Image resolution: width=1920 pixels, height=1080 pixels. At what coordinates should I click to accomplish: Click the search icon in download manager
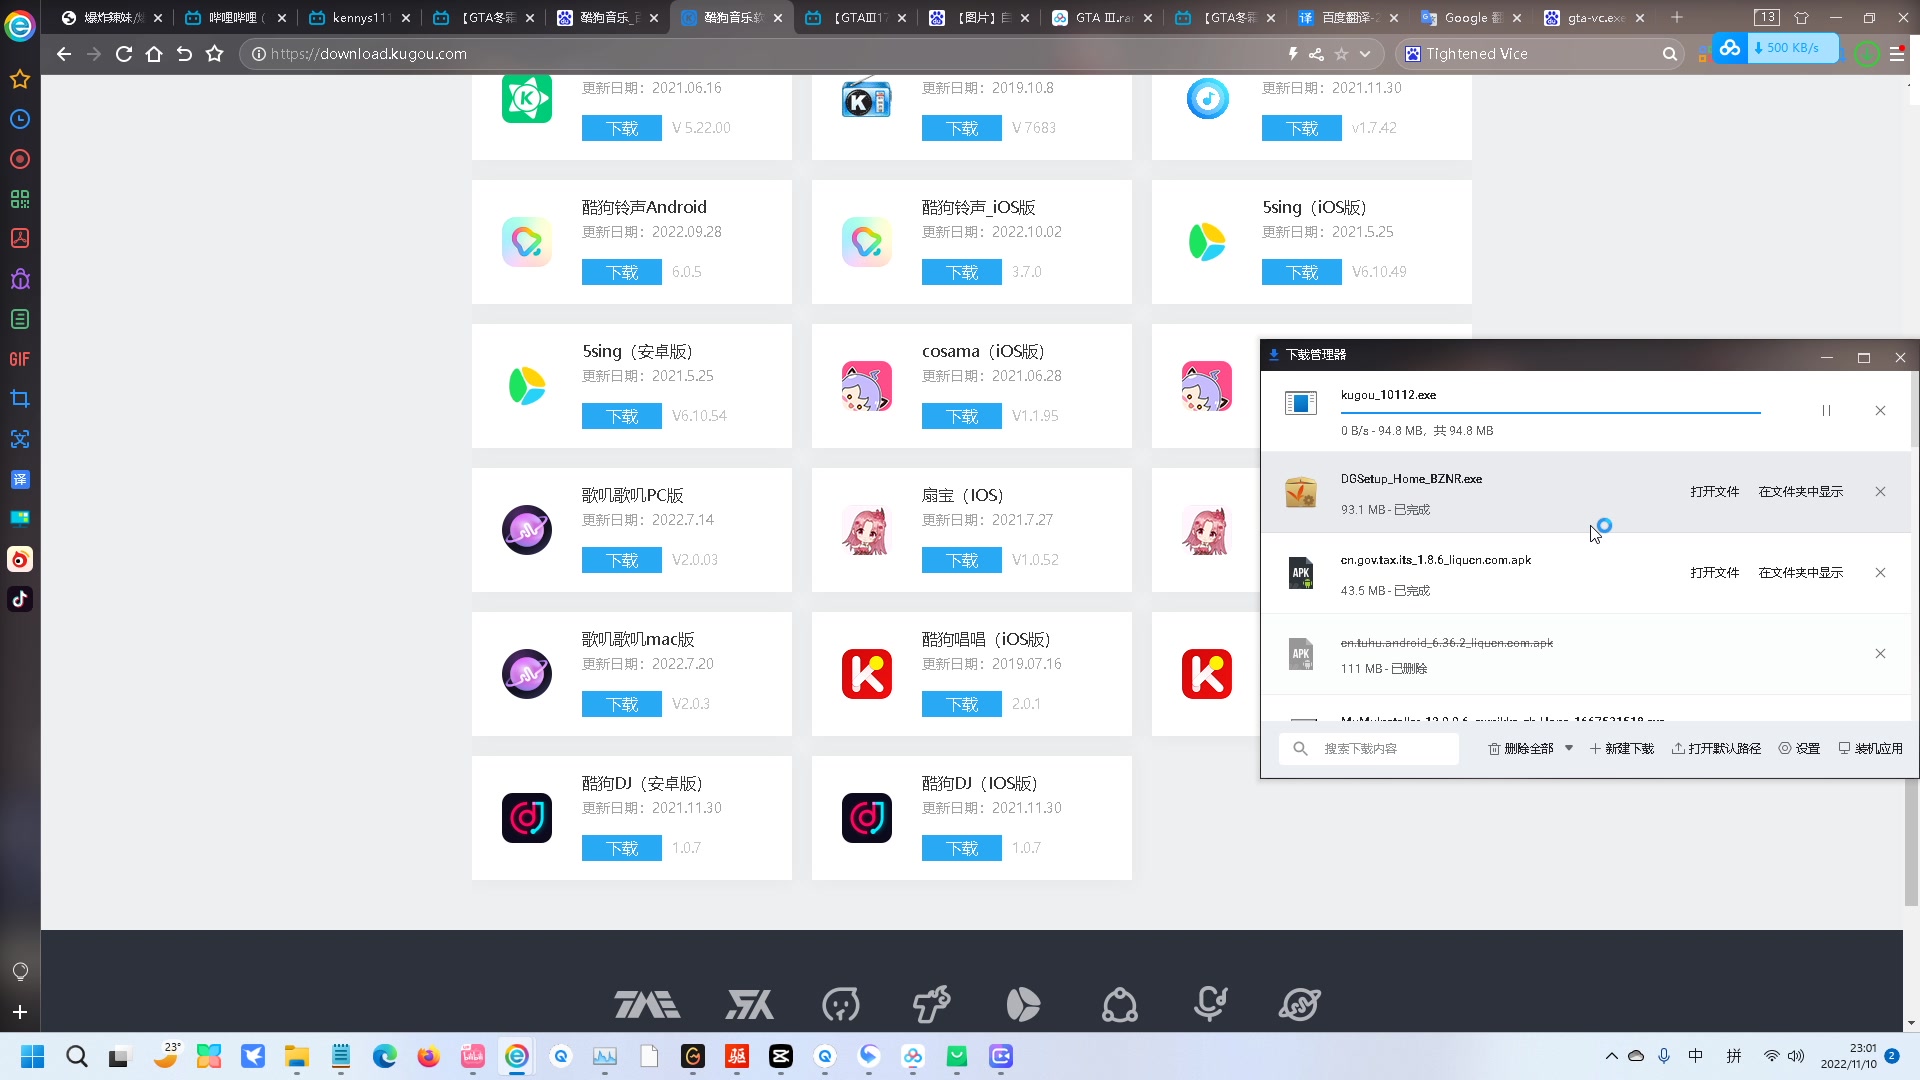pyautogui.click(x=1302, y=749)
